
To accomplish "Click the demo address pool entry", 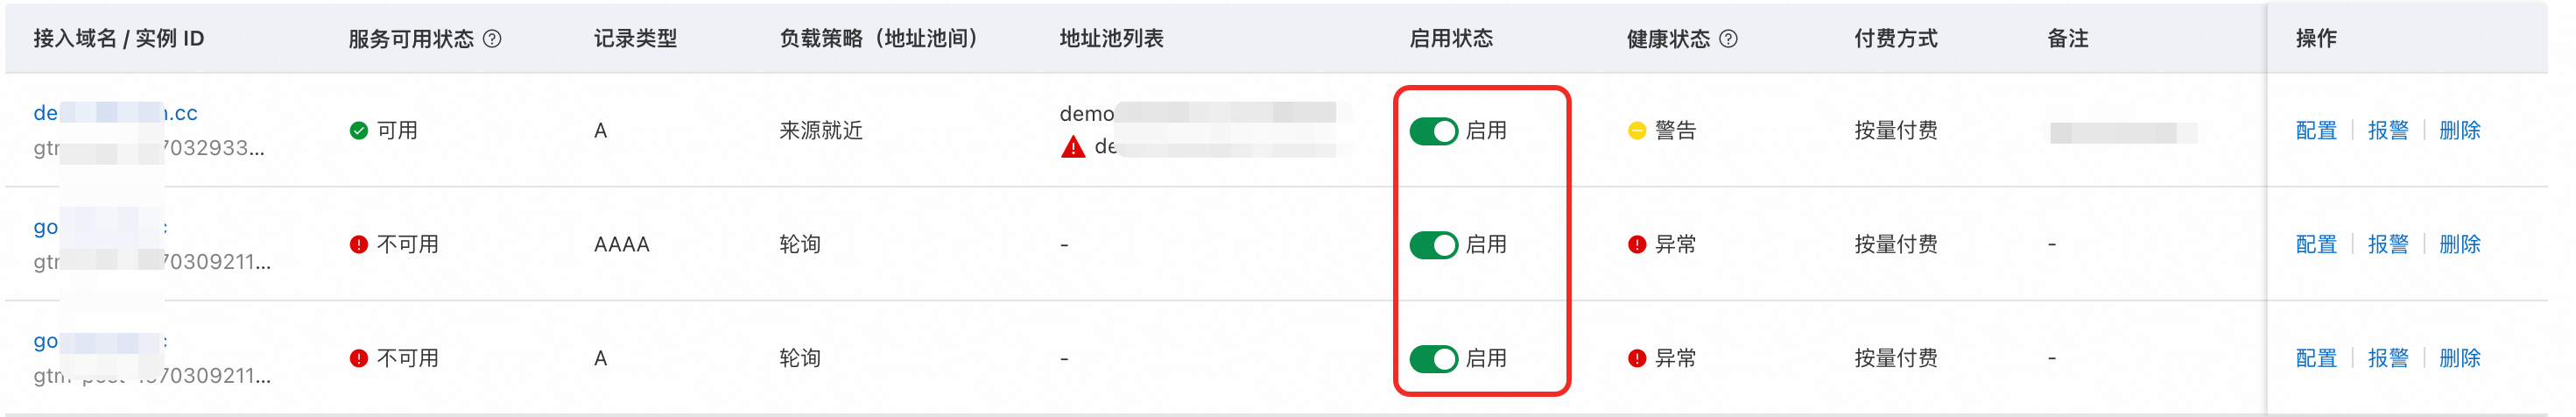I will 1087,114.
